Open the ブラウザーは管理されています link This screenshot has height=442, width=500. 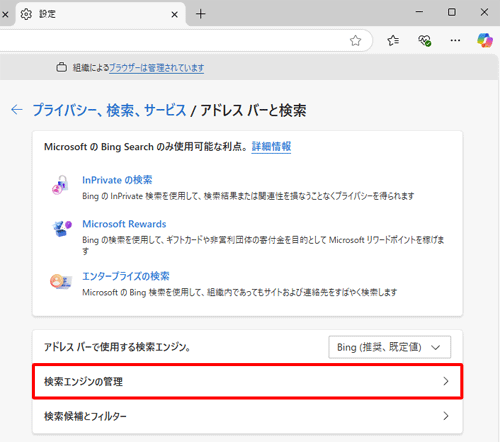(x=157, y=68)
